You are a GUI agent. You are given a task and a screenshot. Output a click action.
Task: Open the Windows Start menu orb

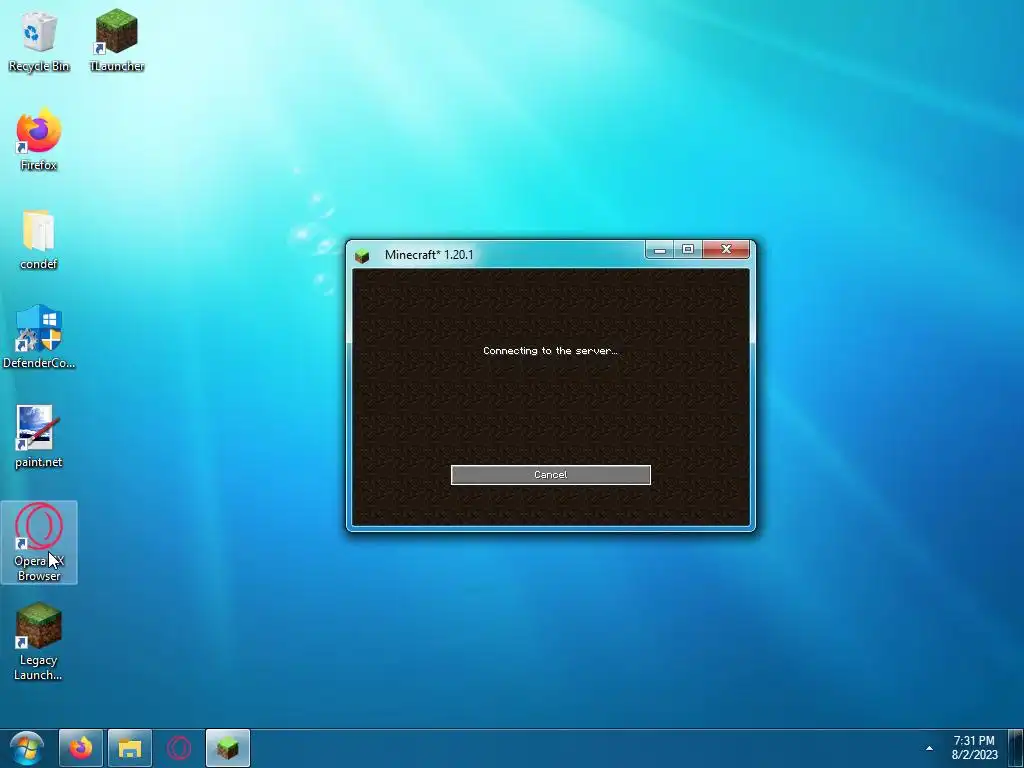tap(27, 748)
